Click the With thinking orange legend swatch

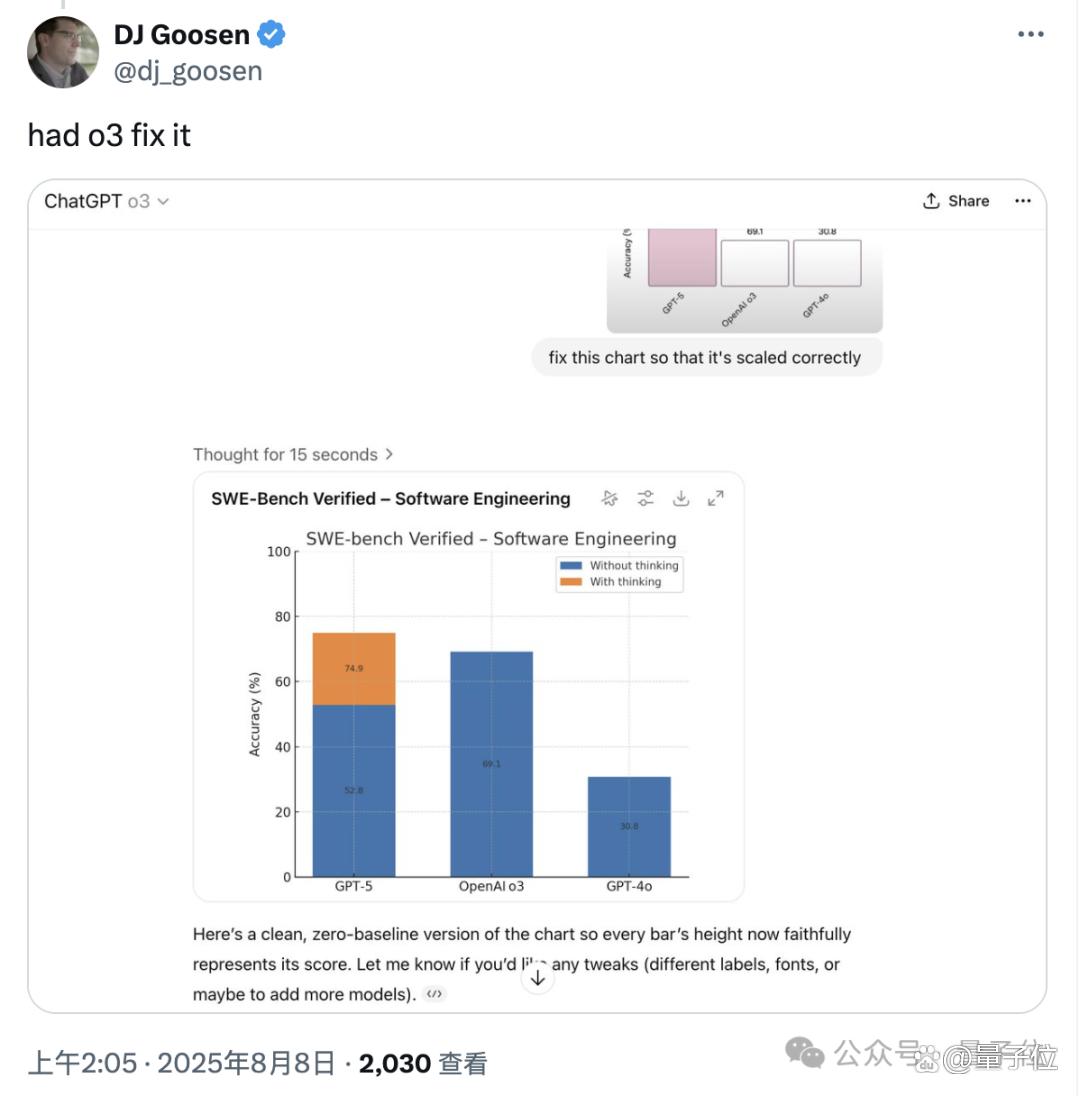pyautogui.click(x=571, y=582)
